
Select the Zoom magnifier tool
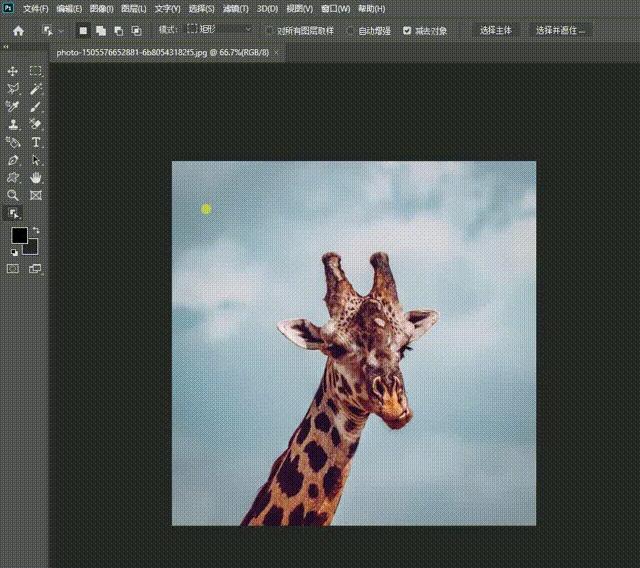click(13, 195)
